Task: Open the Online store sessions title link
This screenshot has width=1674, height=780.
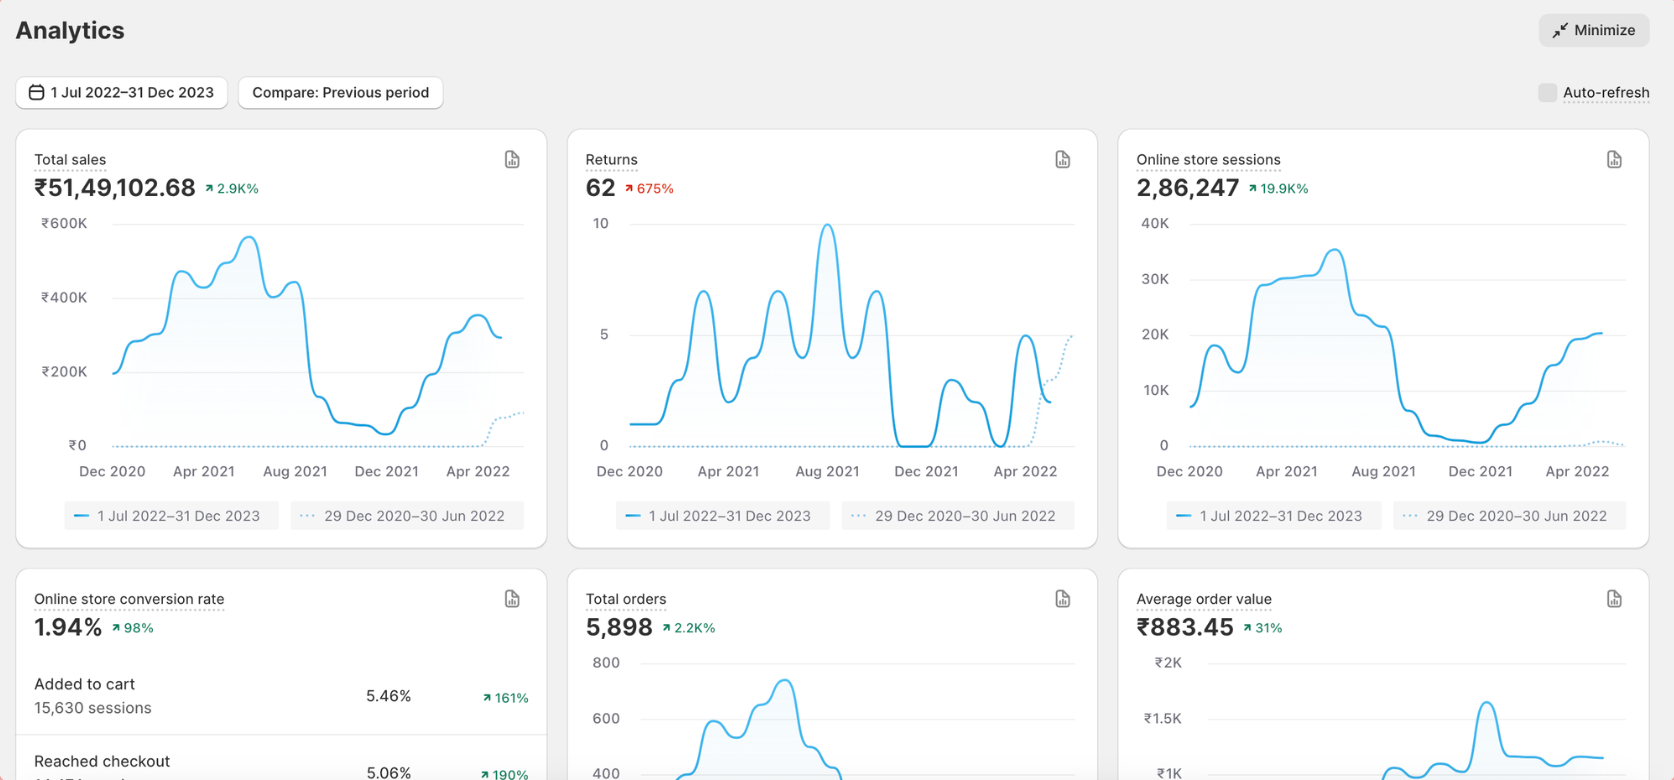Action: coord(1208,160)
